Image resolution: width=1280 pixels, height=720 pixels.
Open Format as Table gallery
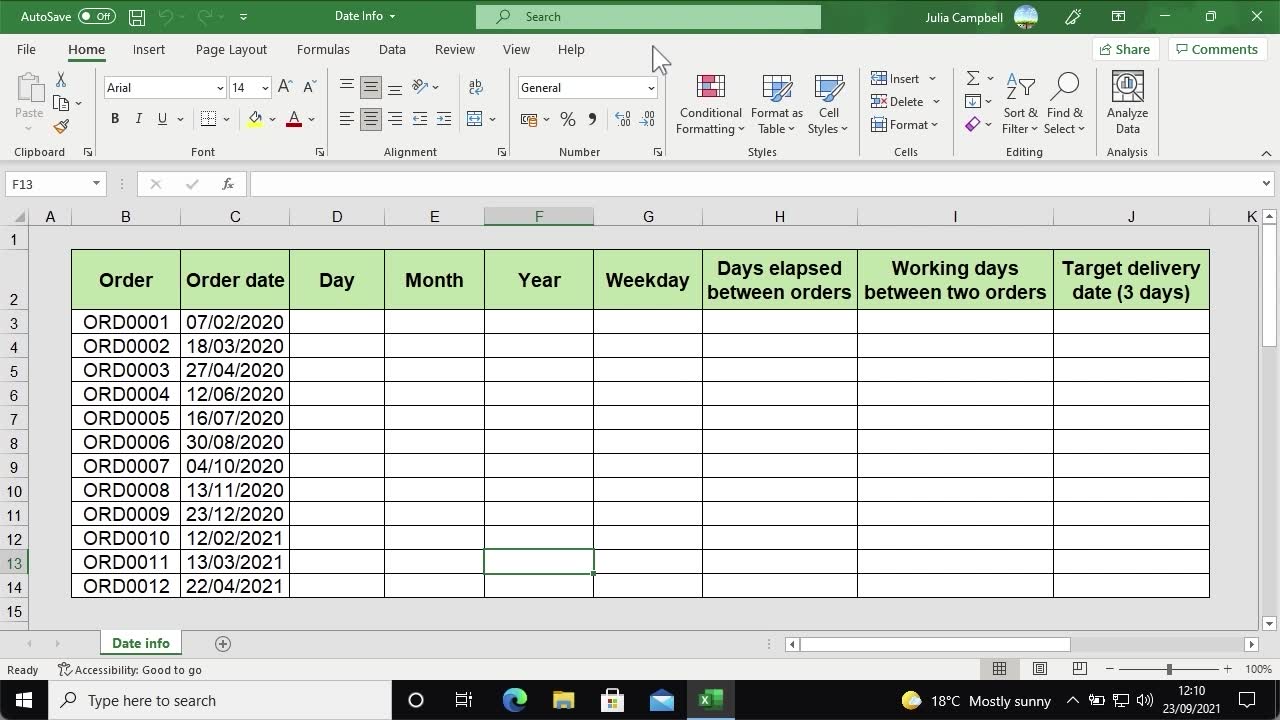(777, 104)
